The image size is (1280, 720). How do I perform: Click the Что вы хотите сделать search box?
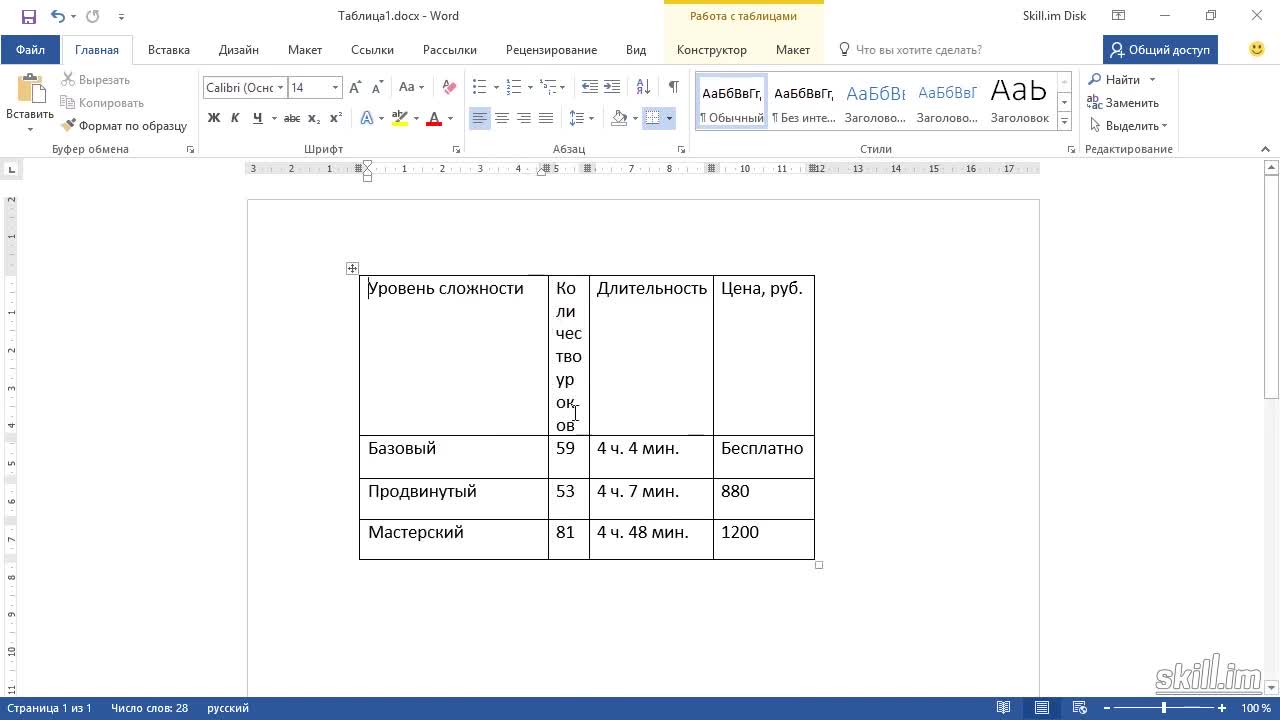pyautogui.click(x=918, y=49)
